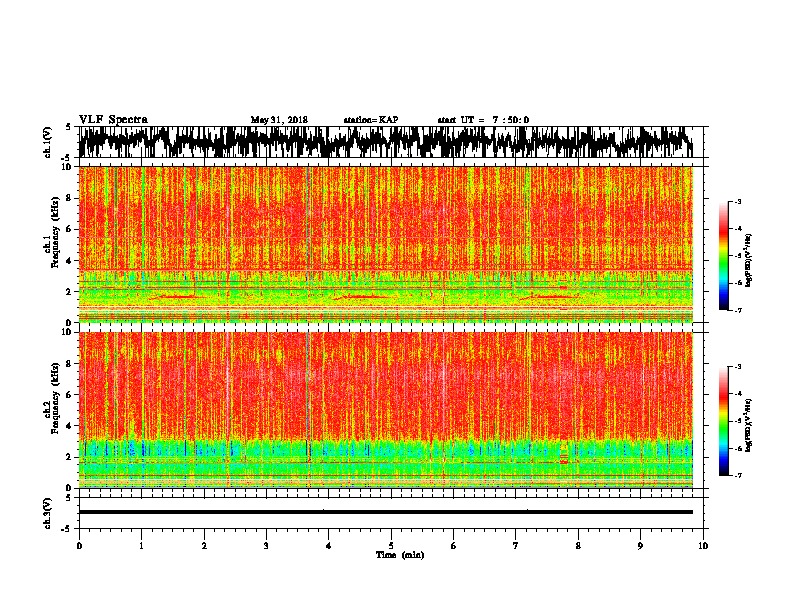The image size is (792, 612).
Task: Click the "9" time axis tick label
Action: pyautogui.click(x=640, y=546)
